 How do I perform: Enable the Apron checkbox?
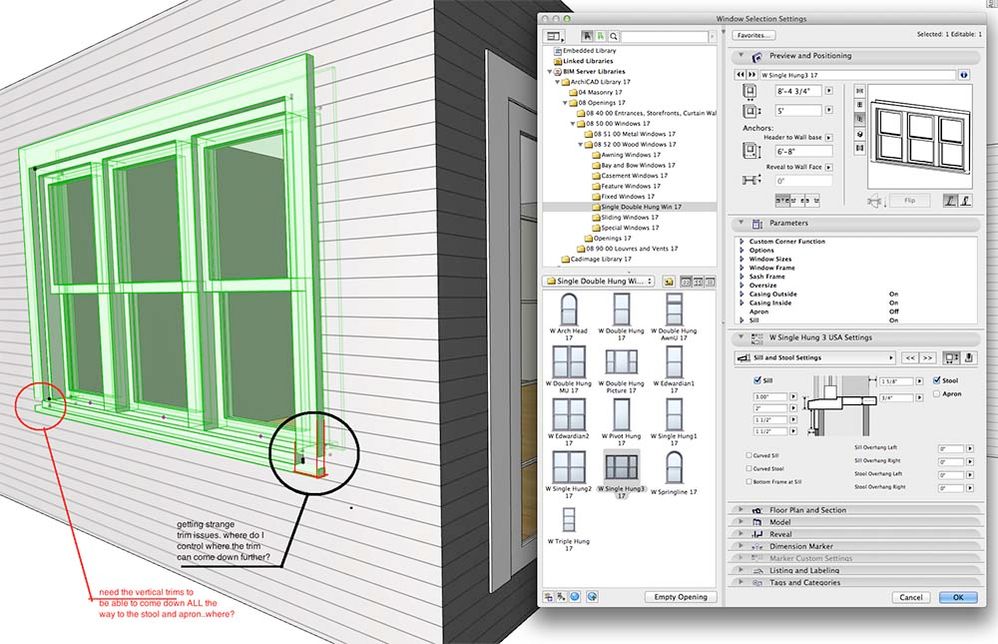[x=935, y=393]
